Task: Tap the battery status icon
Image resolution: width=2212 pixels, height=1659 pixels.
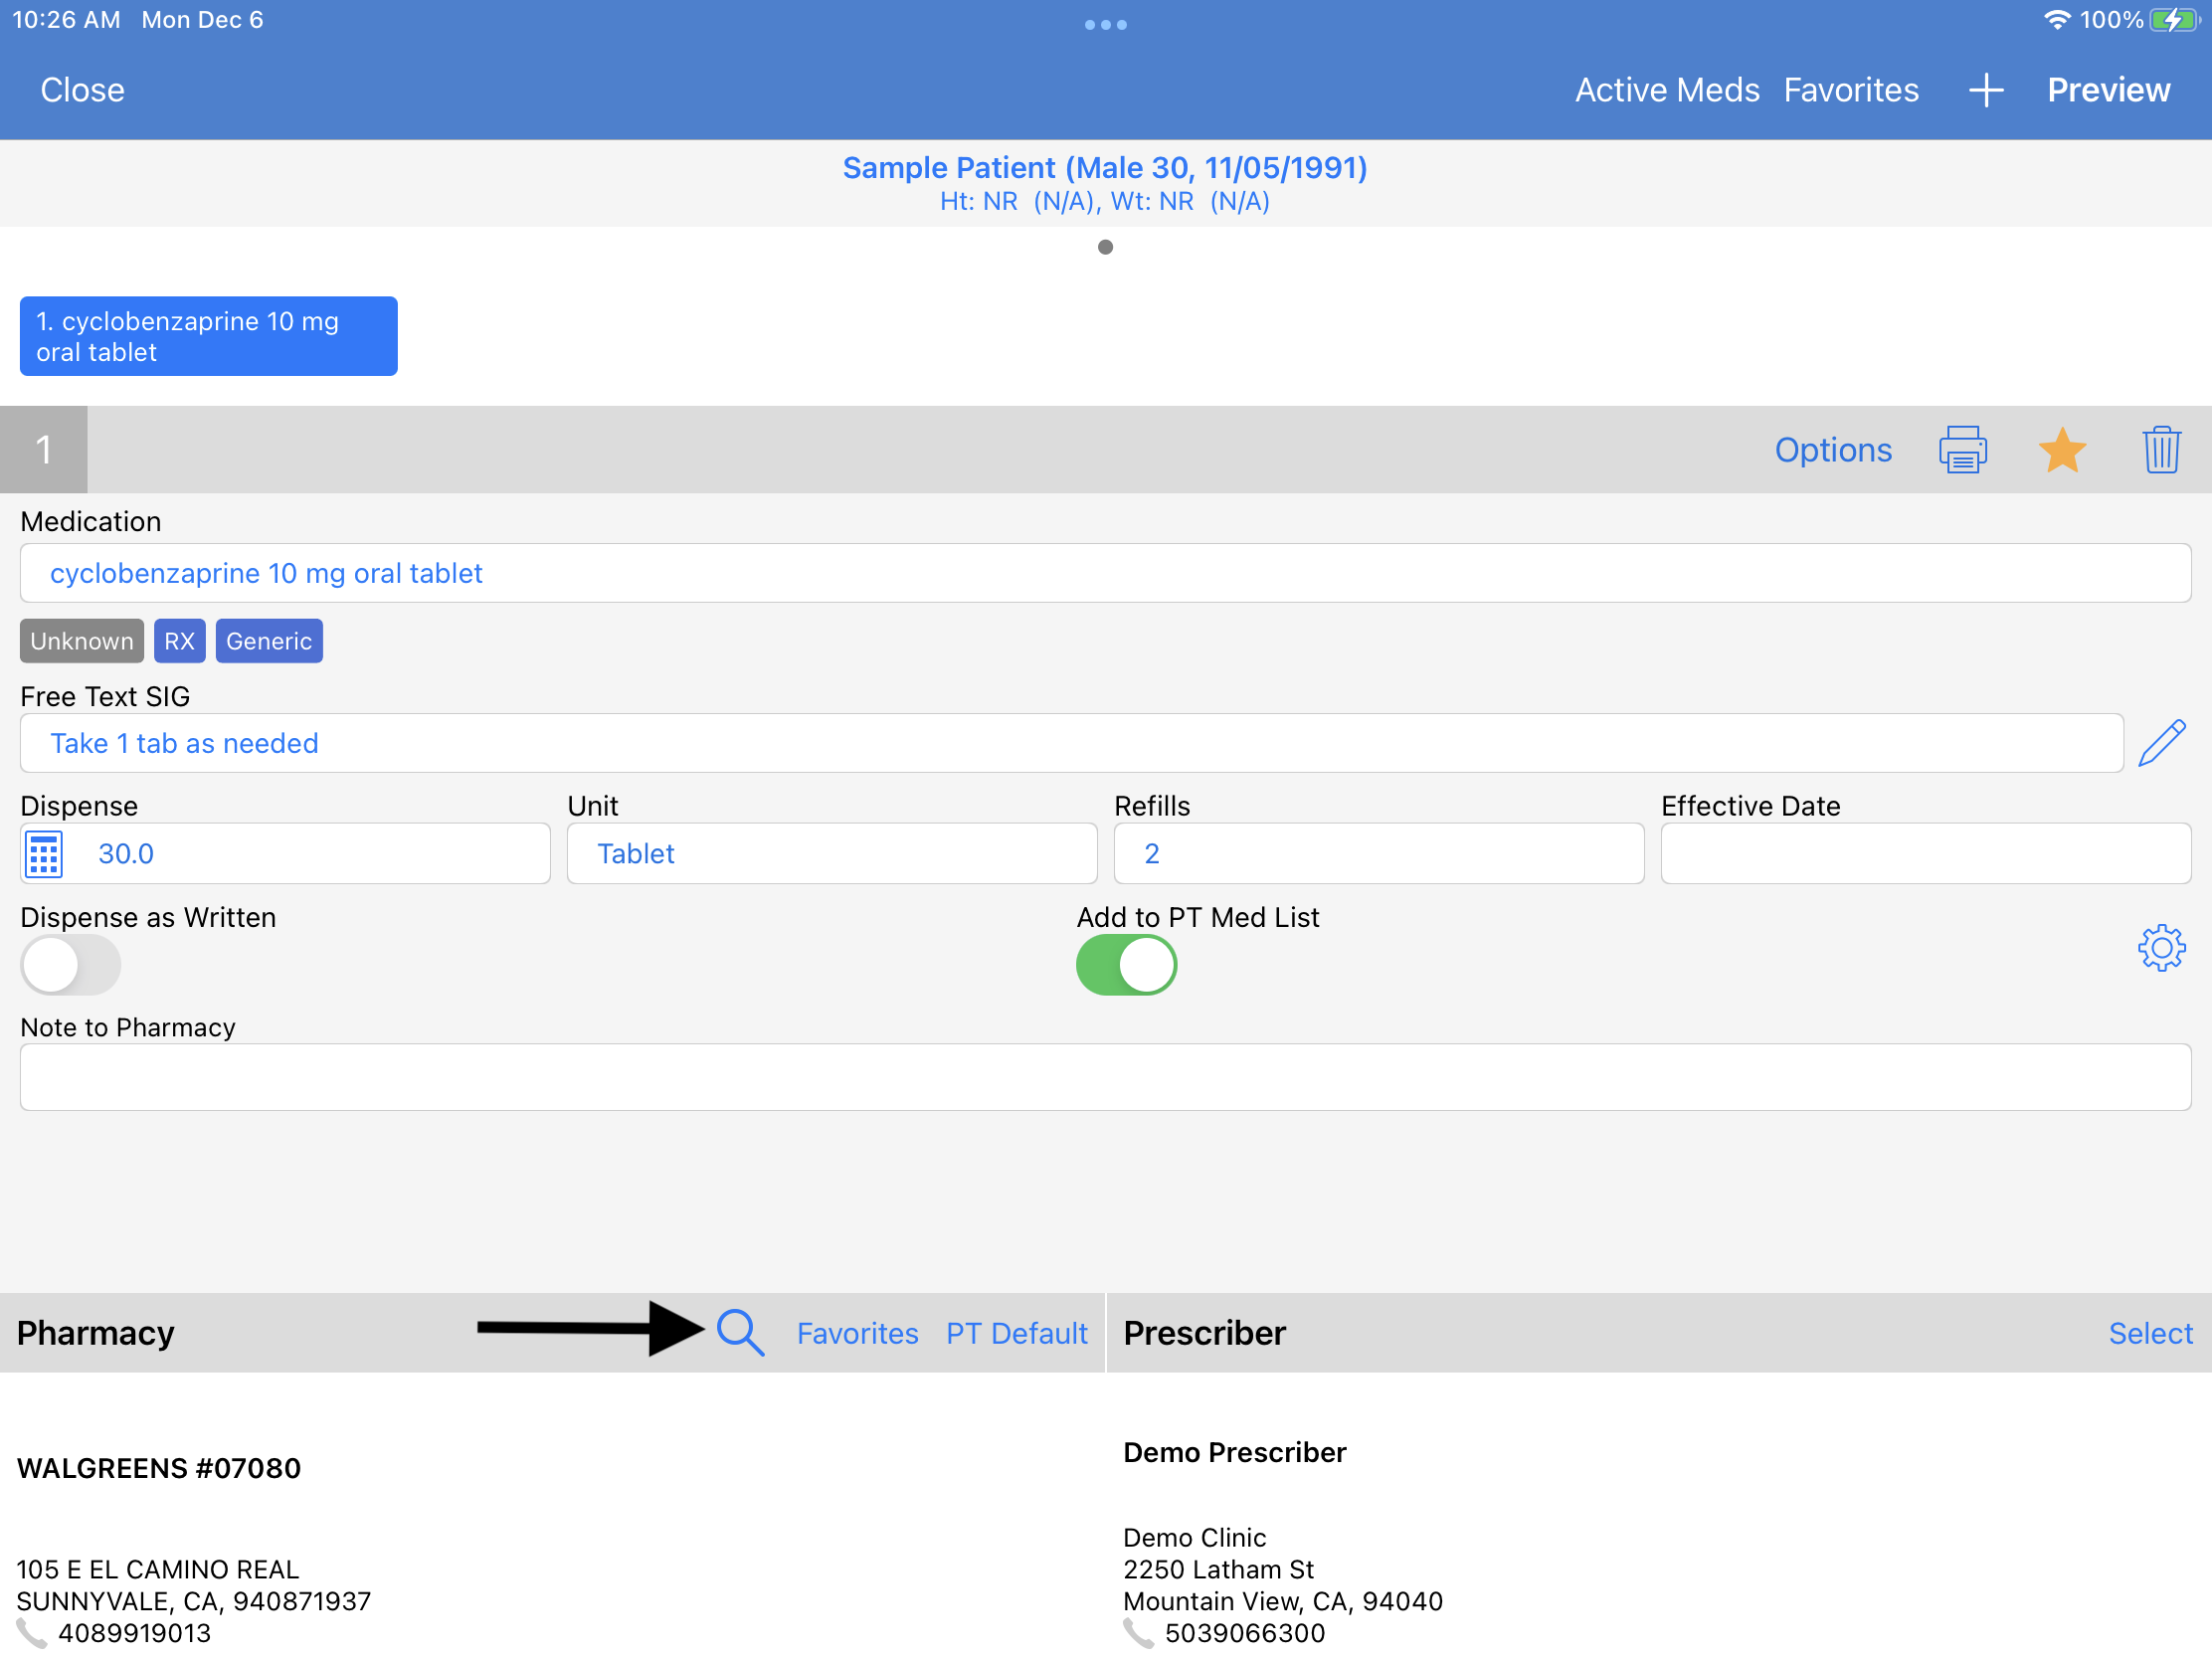Action: click(x=2174, y=20)
